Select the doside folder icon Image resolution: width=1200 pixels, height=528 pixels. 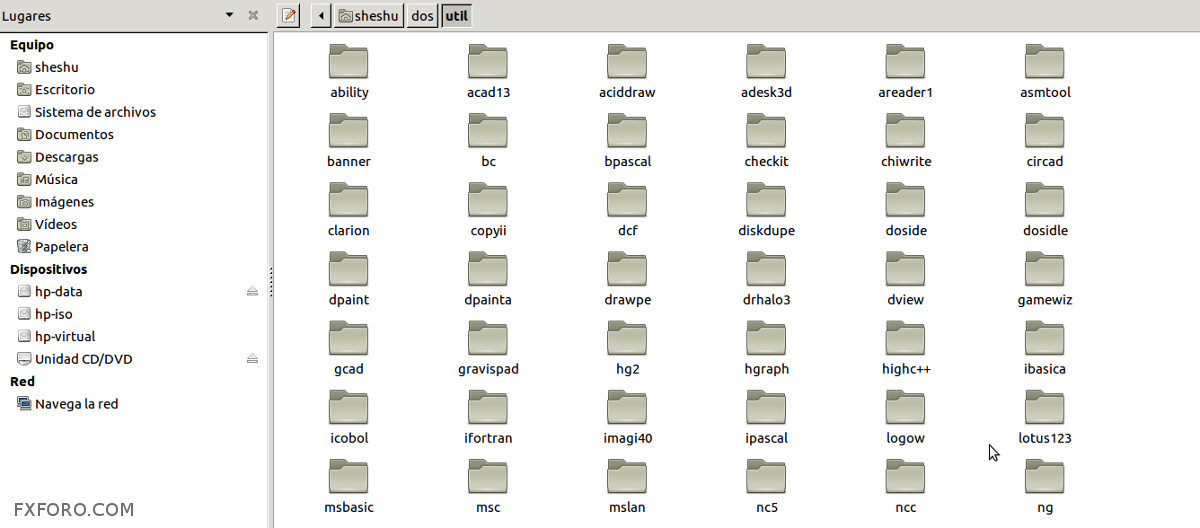[x=905, y=200]
